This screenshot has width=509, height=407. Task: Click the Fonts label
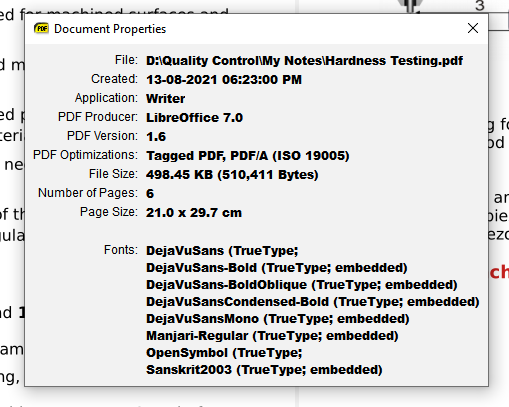point(121,250)
